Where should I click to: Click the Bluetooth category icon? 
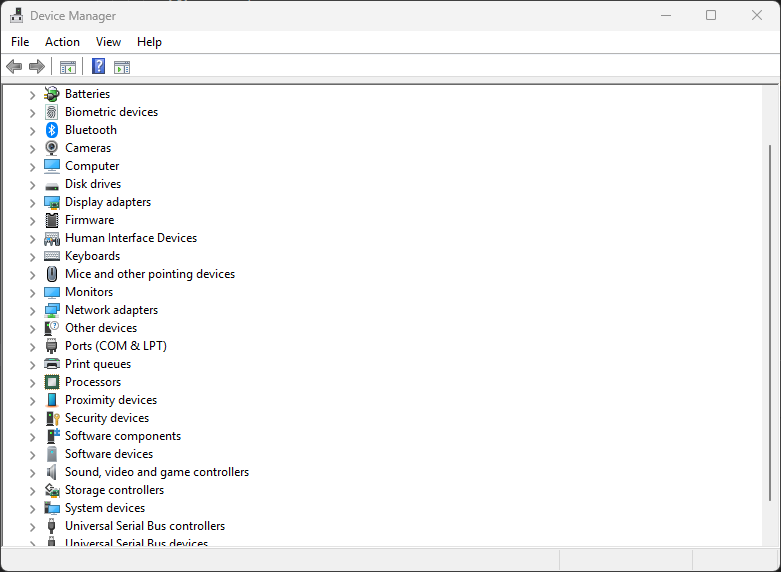point(52,130)
